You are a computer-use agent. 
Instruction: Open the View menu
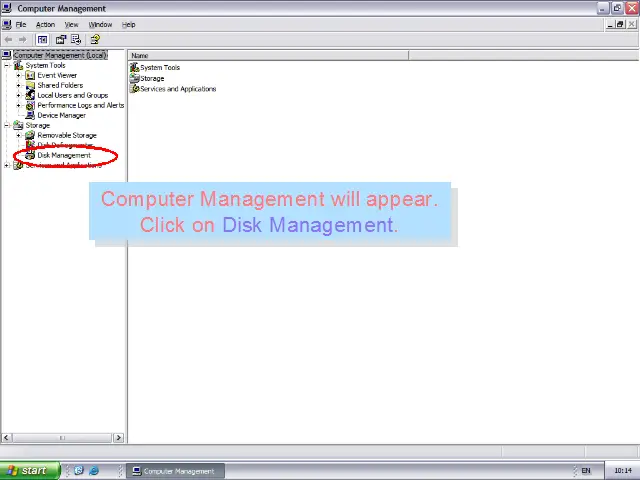71,24
